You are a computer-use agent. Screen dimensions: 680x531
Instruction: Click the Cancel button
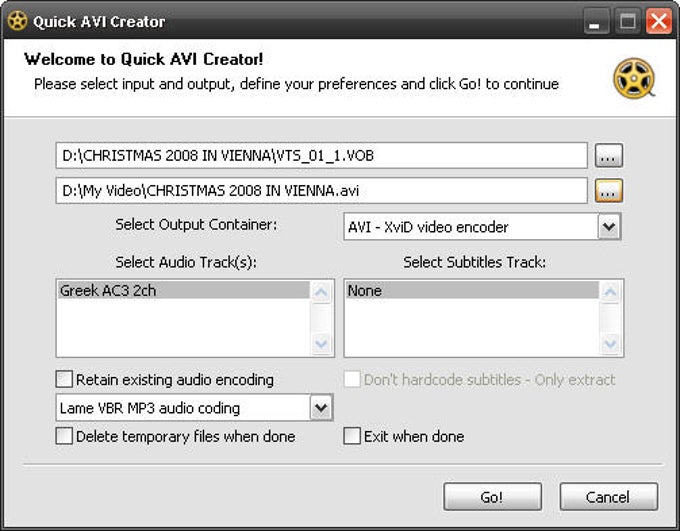click(x=608, y=497)
